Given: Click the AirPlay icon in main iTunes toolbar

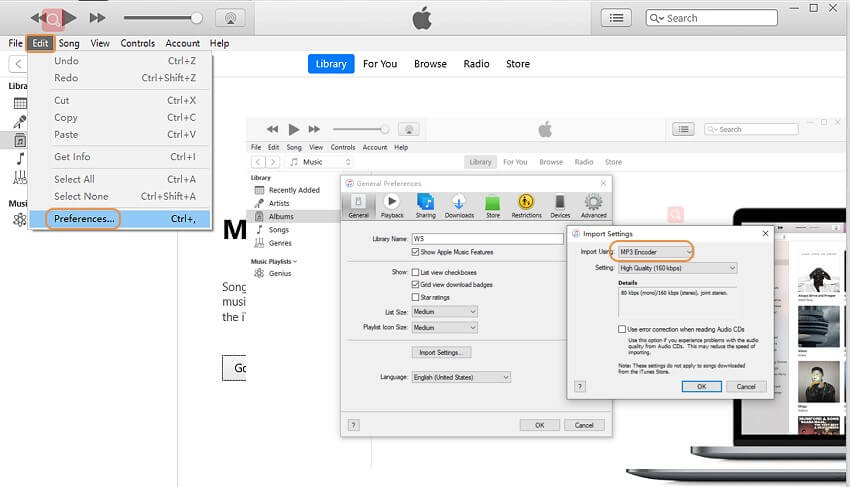Looking at the screenshot, I should [x=230, y=18].
